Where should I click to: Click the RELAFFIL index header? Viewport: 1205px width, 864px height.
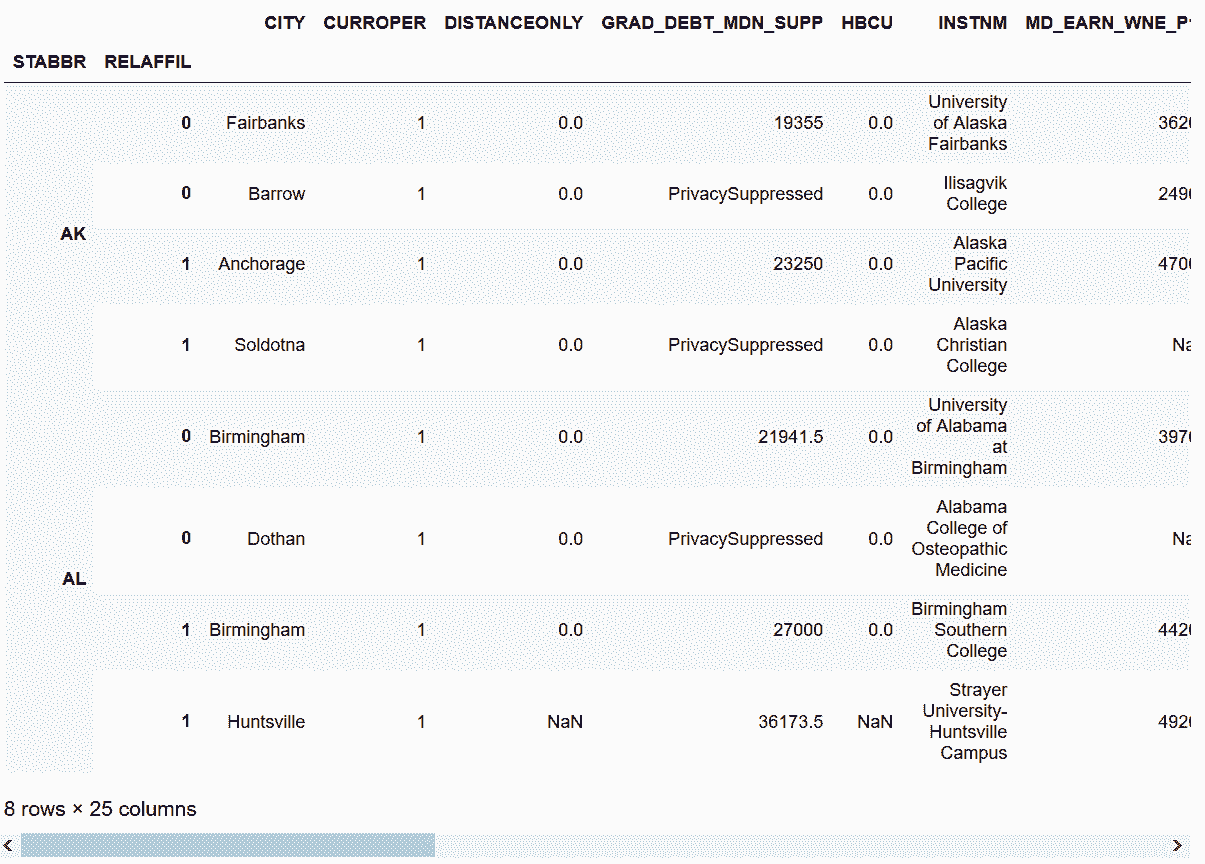coord(147,62)
